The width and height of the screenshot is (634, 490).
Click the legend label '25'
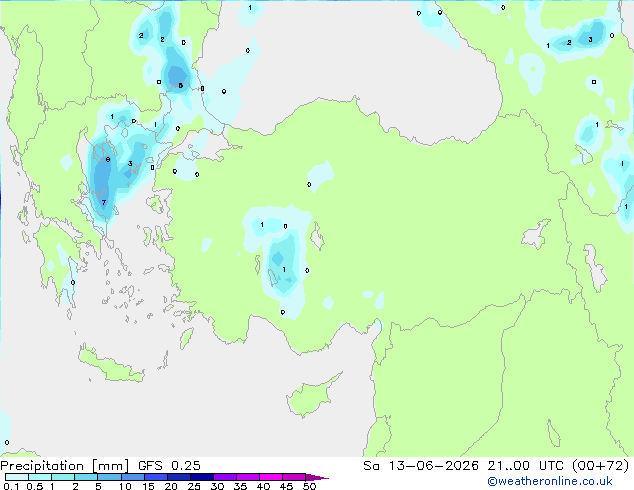194,486
